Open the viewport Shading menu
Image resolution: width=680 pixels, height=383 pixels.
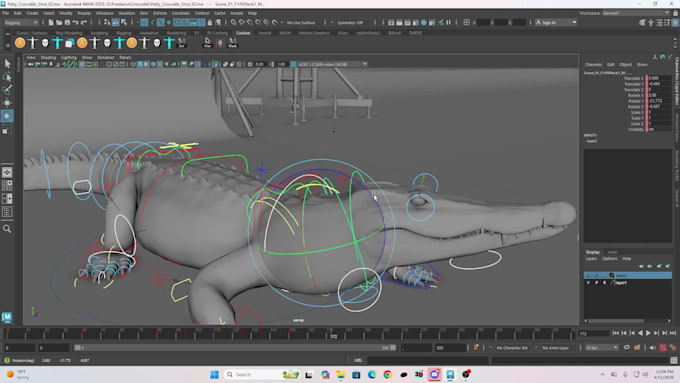pyautogui.click(x=48, y=57)
